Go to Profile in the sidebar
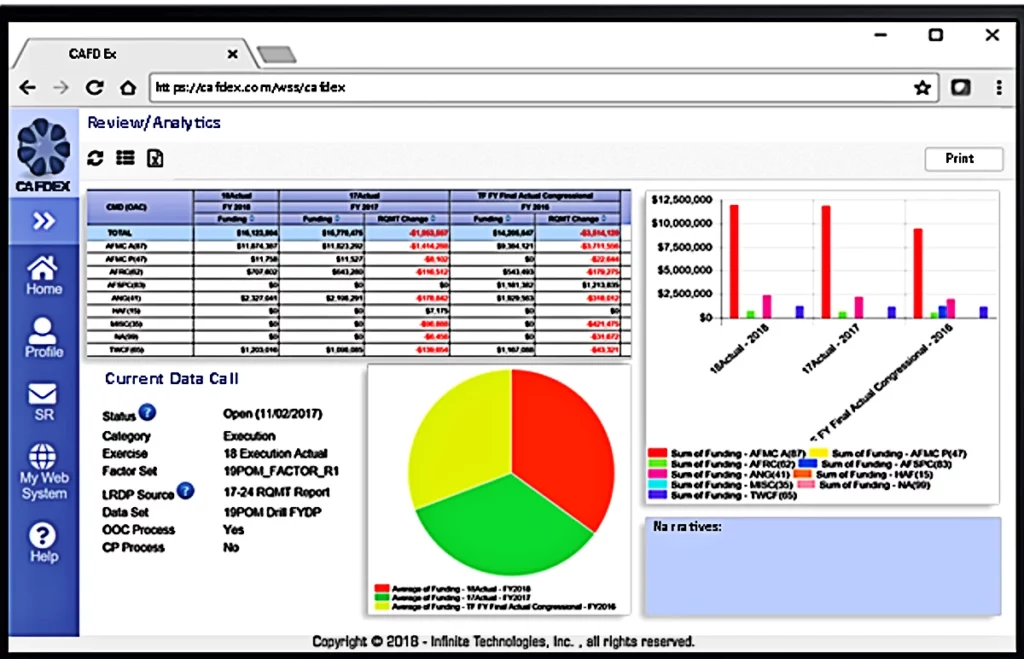Screen dimensions: 1024x659 pyautogui.click(x=44, y=338)
